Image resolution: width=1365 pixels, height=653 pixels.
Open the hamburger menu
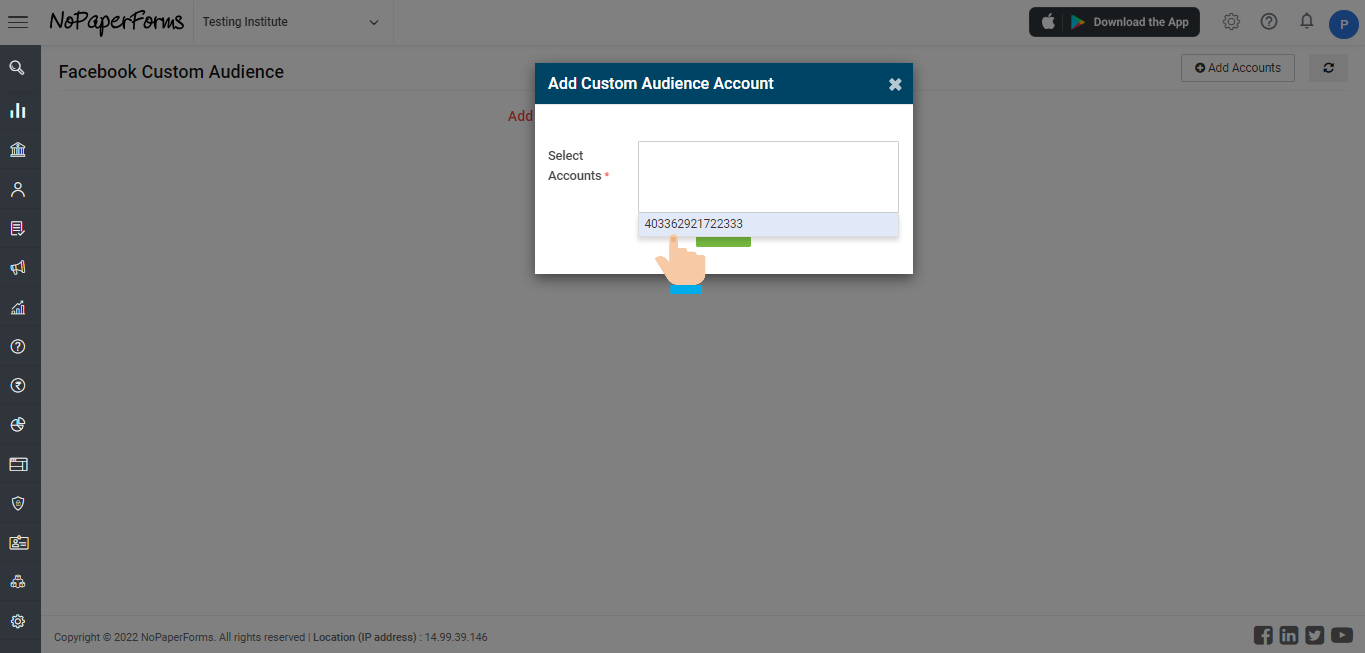(x=18, y=22)
